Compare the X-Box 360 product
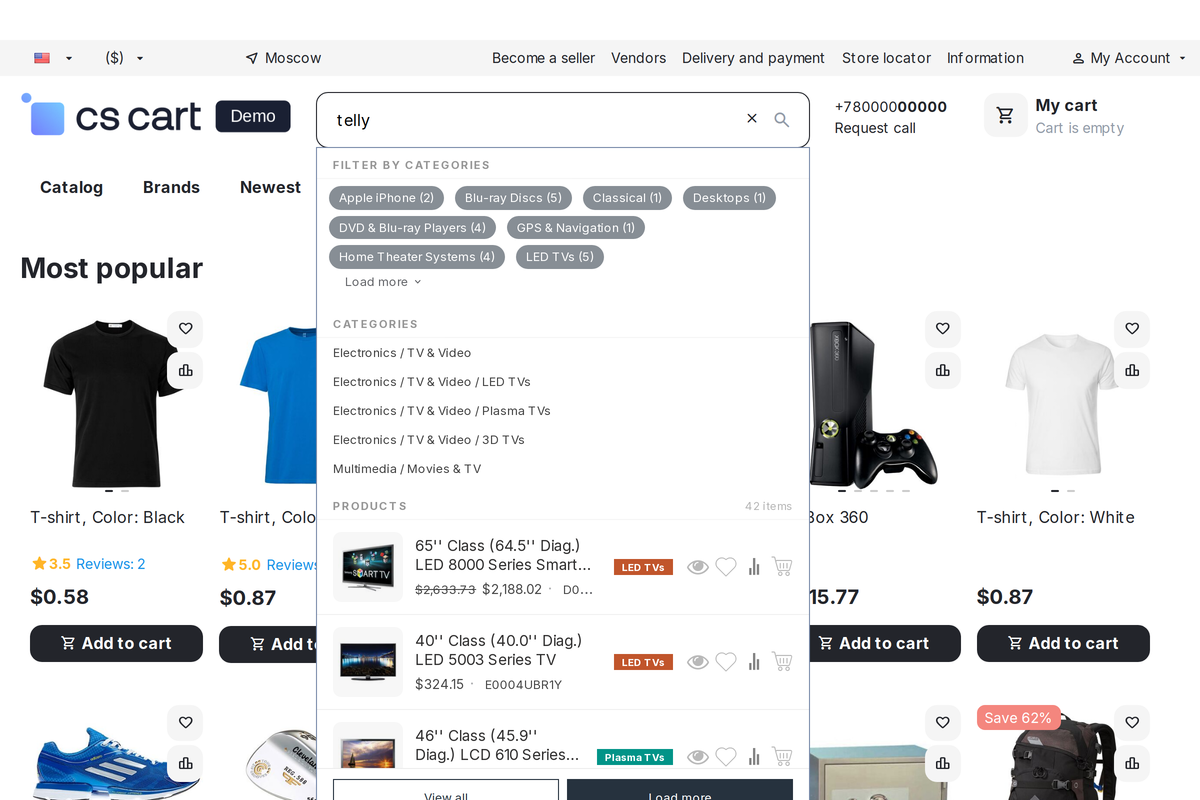The width and height of the screenshot is (1200, 800). pos(943,370)
